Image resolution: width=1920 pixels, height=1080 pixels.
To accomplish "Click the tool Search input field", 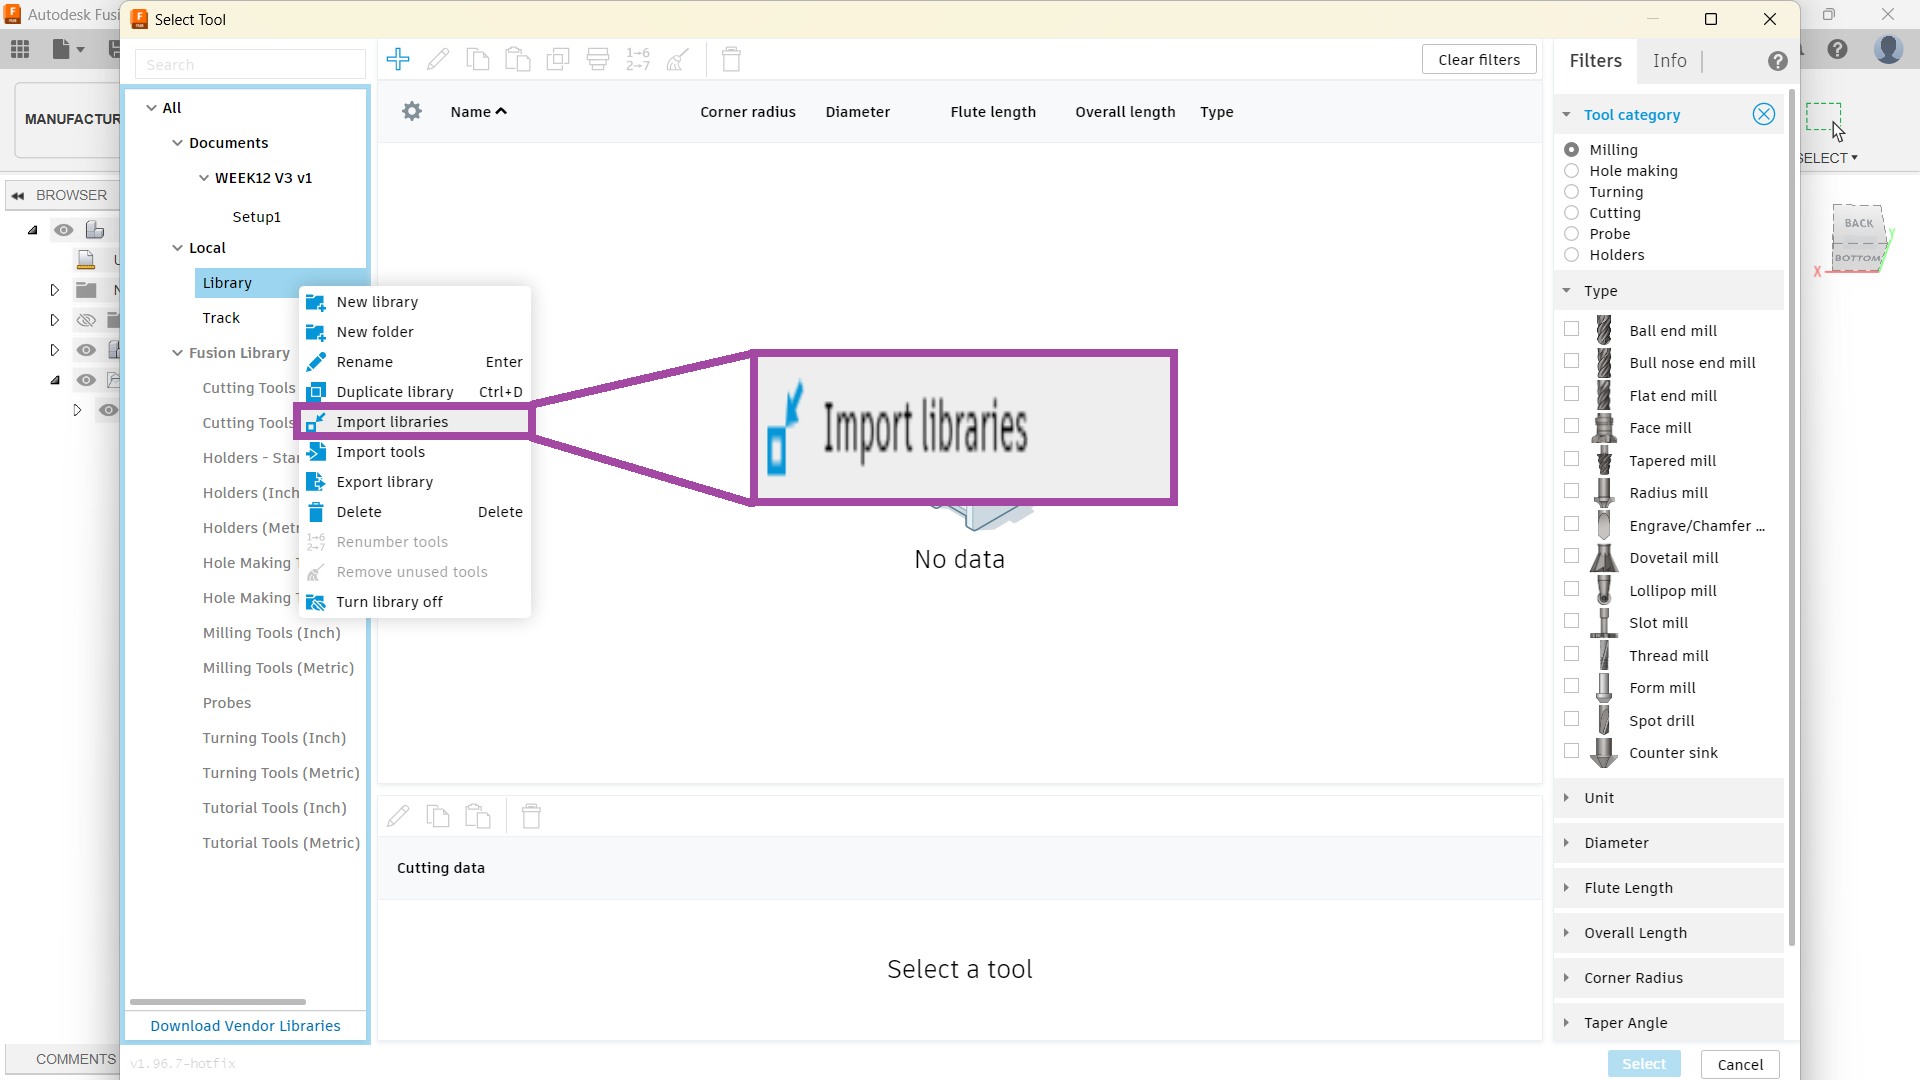I will 250,65.
